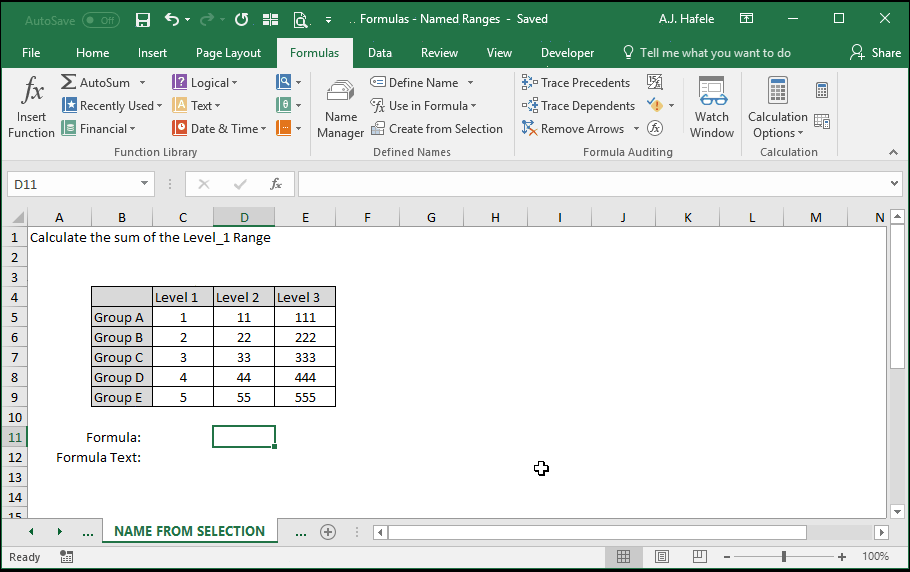Open Calculation Options menu

(x=777, y=109)
